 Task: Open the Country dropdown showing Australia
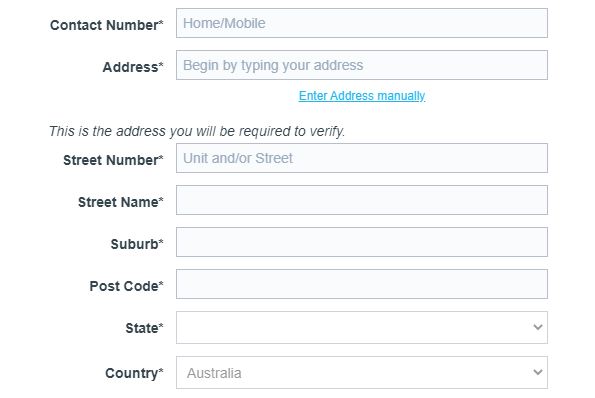pyautogui.click(x=362, y=373)
